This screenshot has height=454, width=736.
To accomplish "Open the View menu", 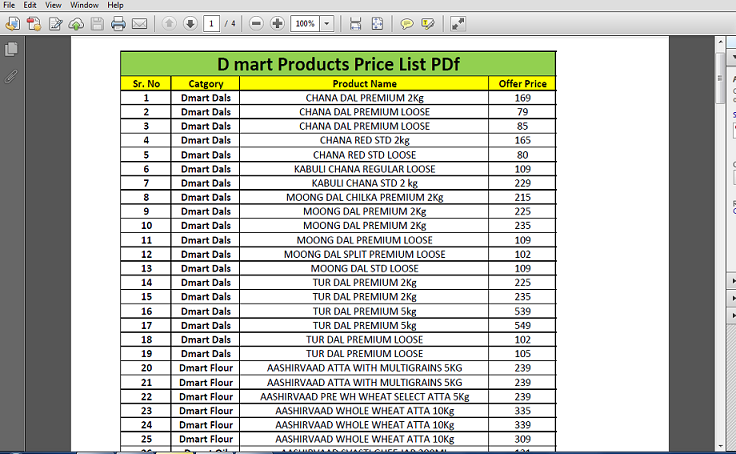I will pos(53,5).
